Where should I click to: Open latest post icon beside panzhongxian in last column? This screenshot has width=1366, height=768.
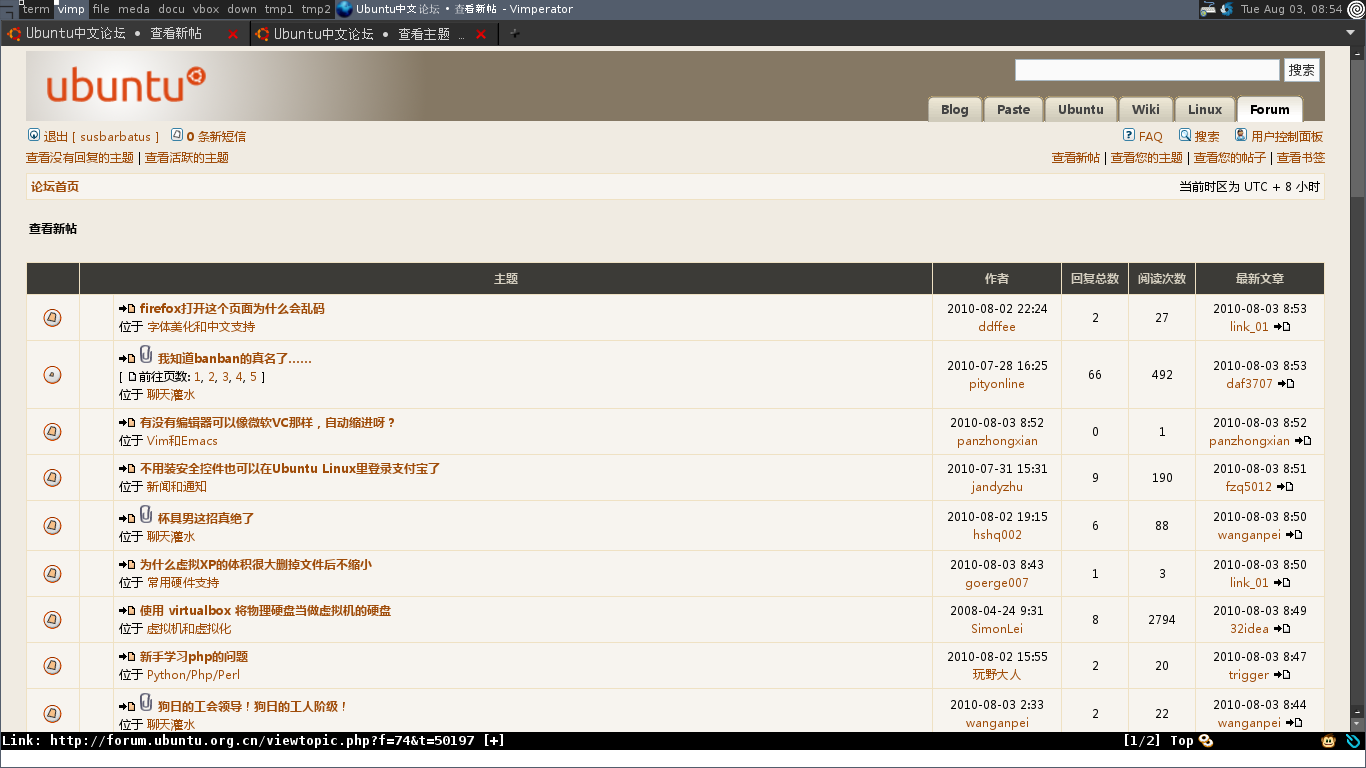pyautogui.click(x=1303, y=441)
